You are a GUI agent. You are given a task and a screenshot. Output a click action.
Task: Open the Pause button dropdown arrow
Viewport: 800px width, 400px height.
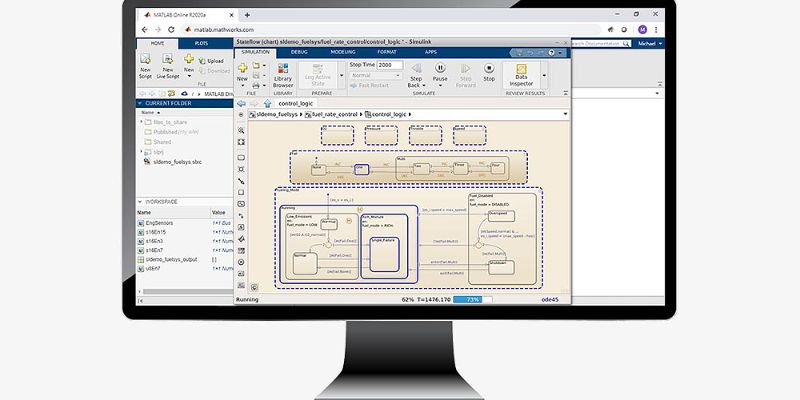(x=440, y=85)
